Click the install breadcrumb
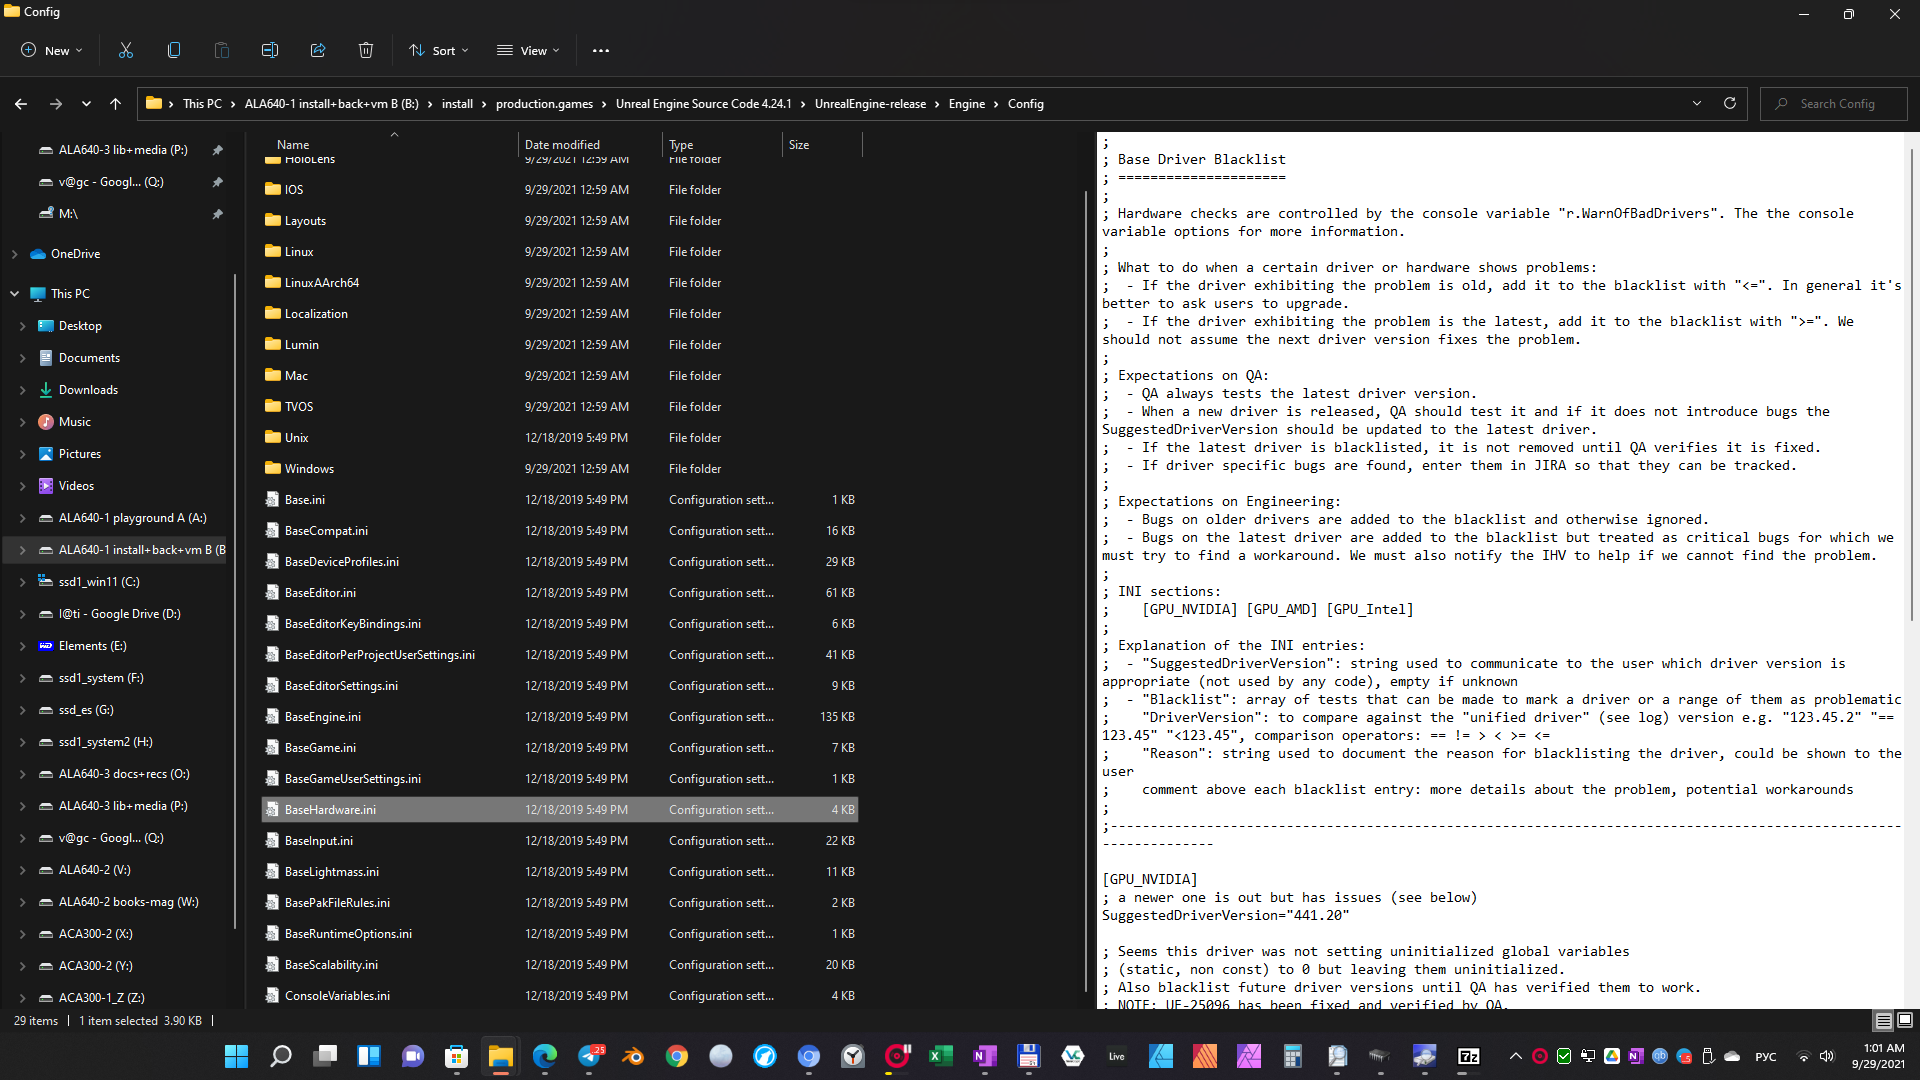 [x=457, y=104]
